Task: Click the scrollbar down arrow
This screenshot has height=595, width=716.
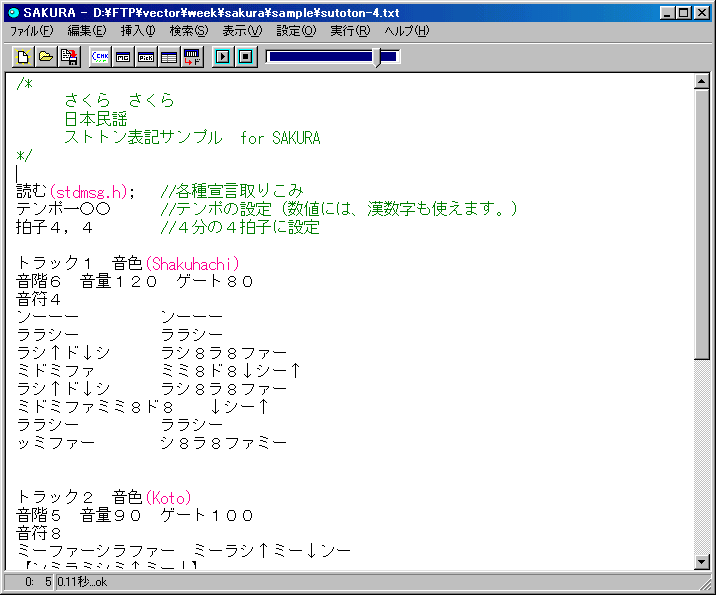Action: 701,562
